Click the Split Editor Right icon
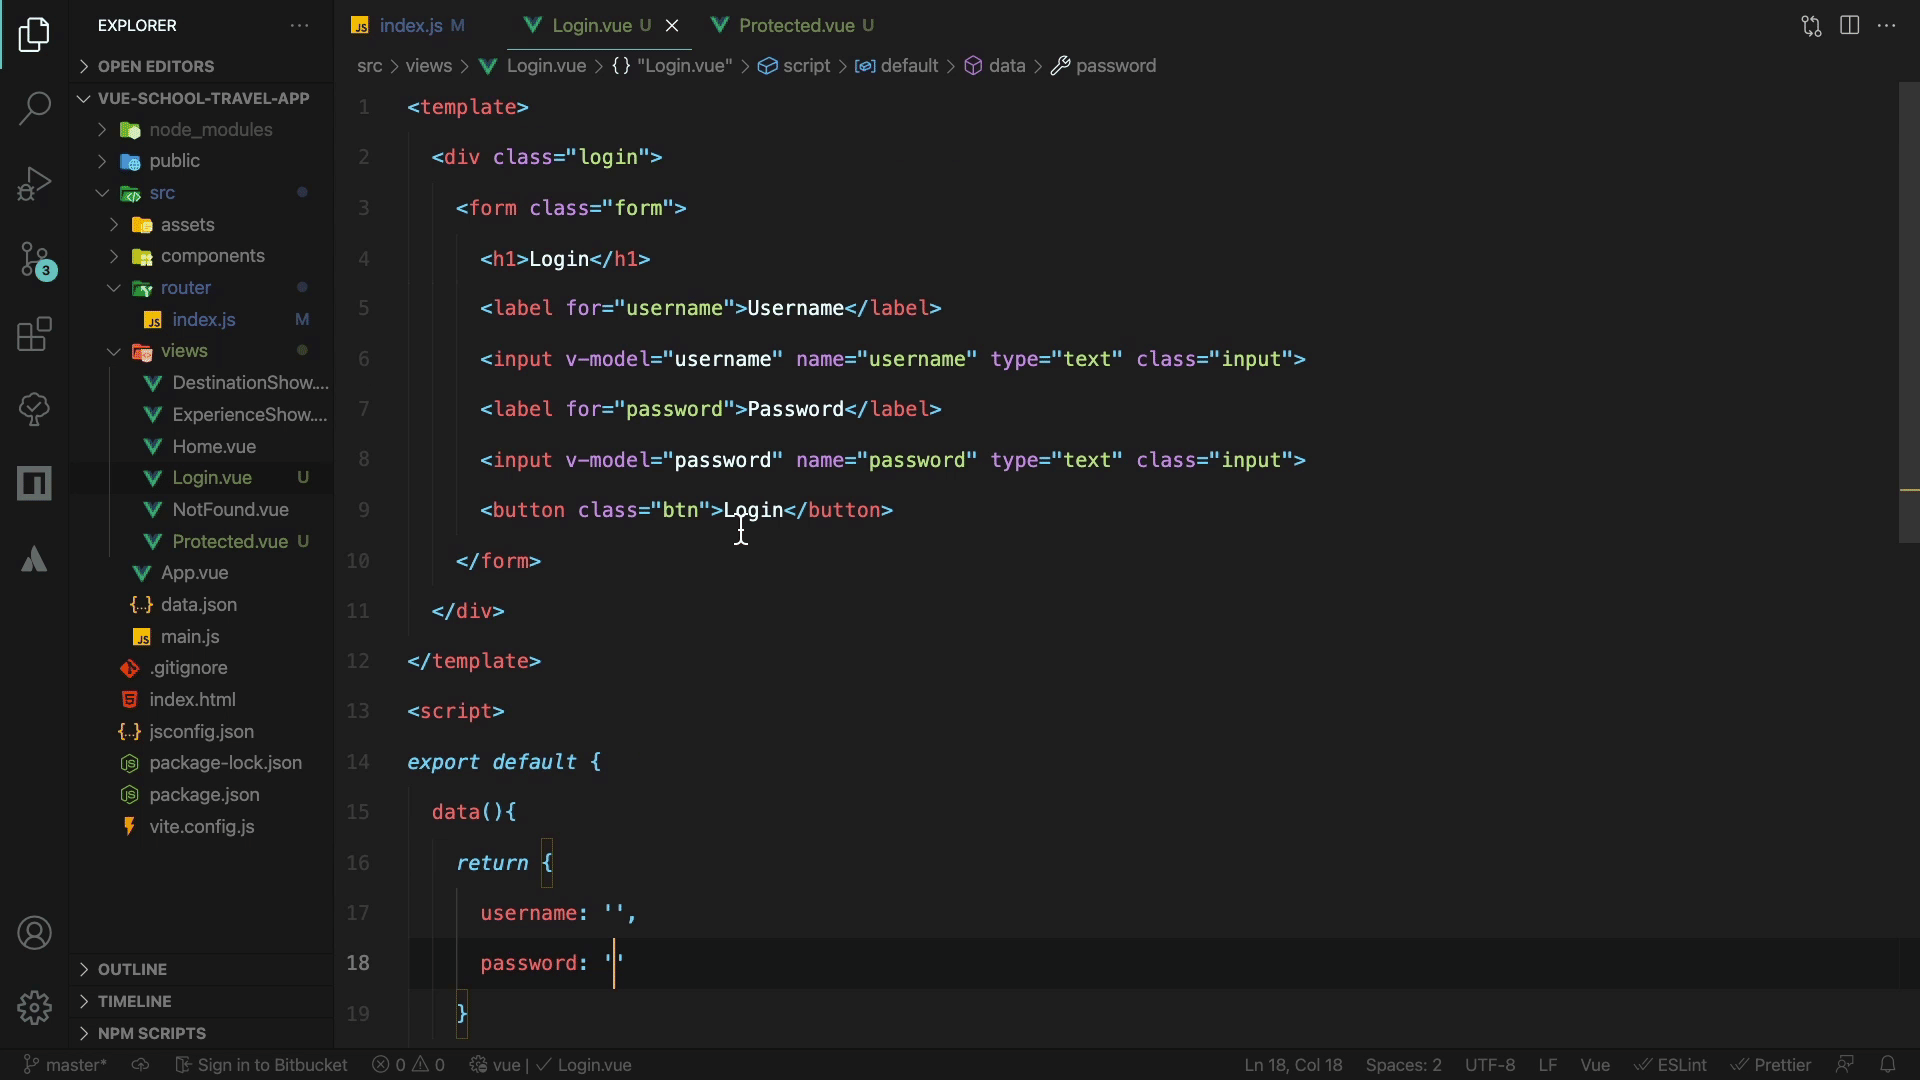Viewport: 1920px width, 1080px height. pos(1849,26)
